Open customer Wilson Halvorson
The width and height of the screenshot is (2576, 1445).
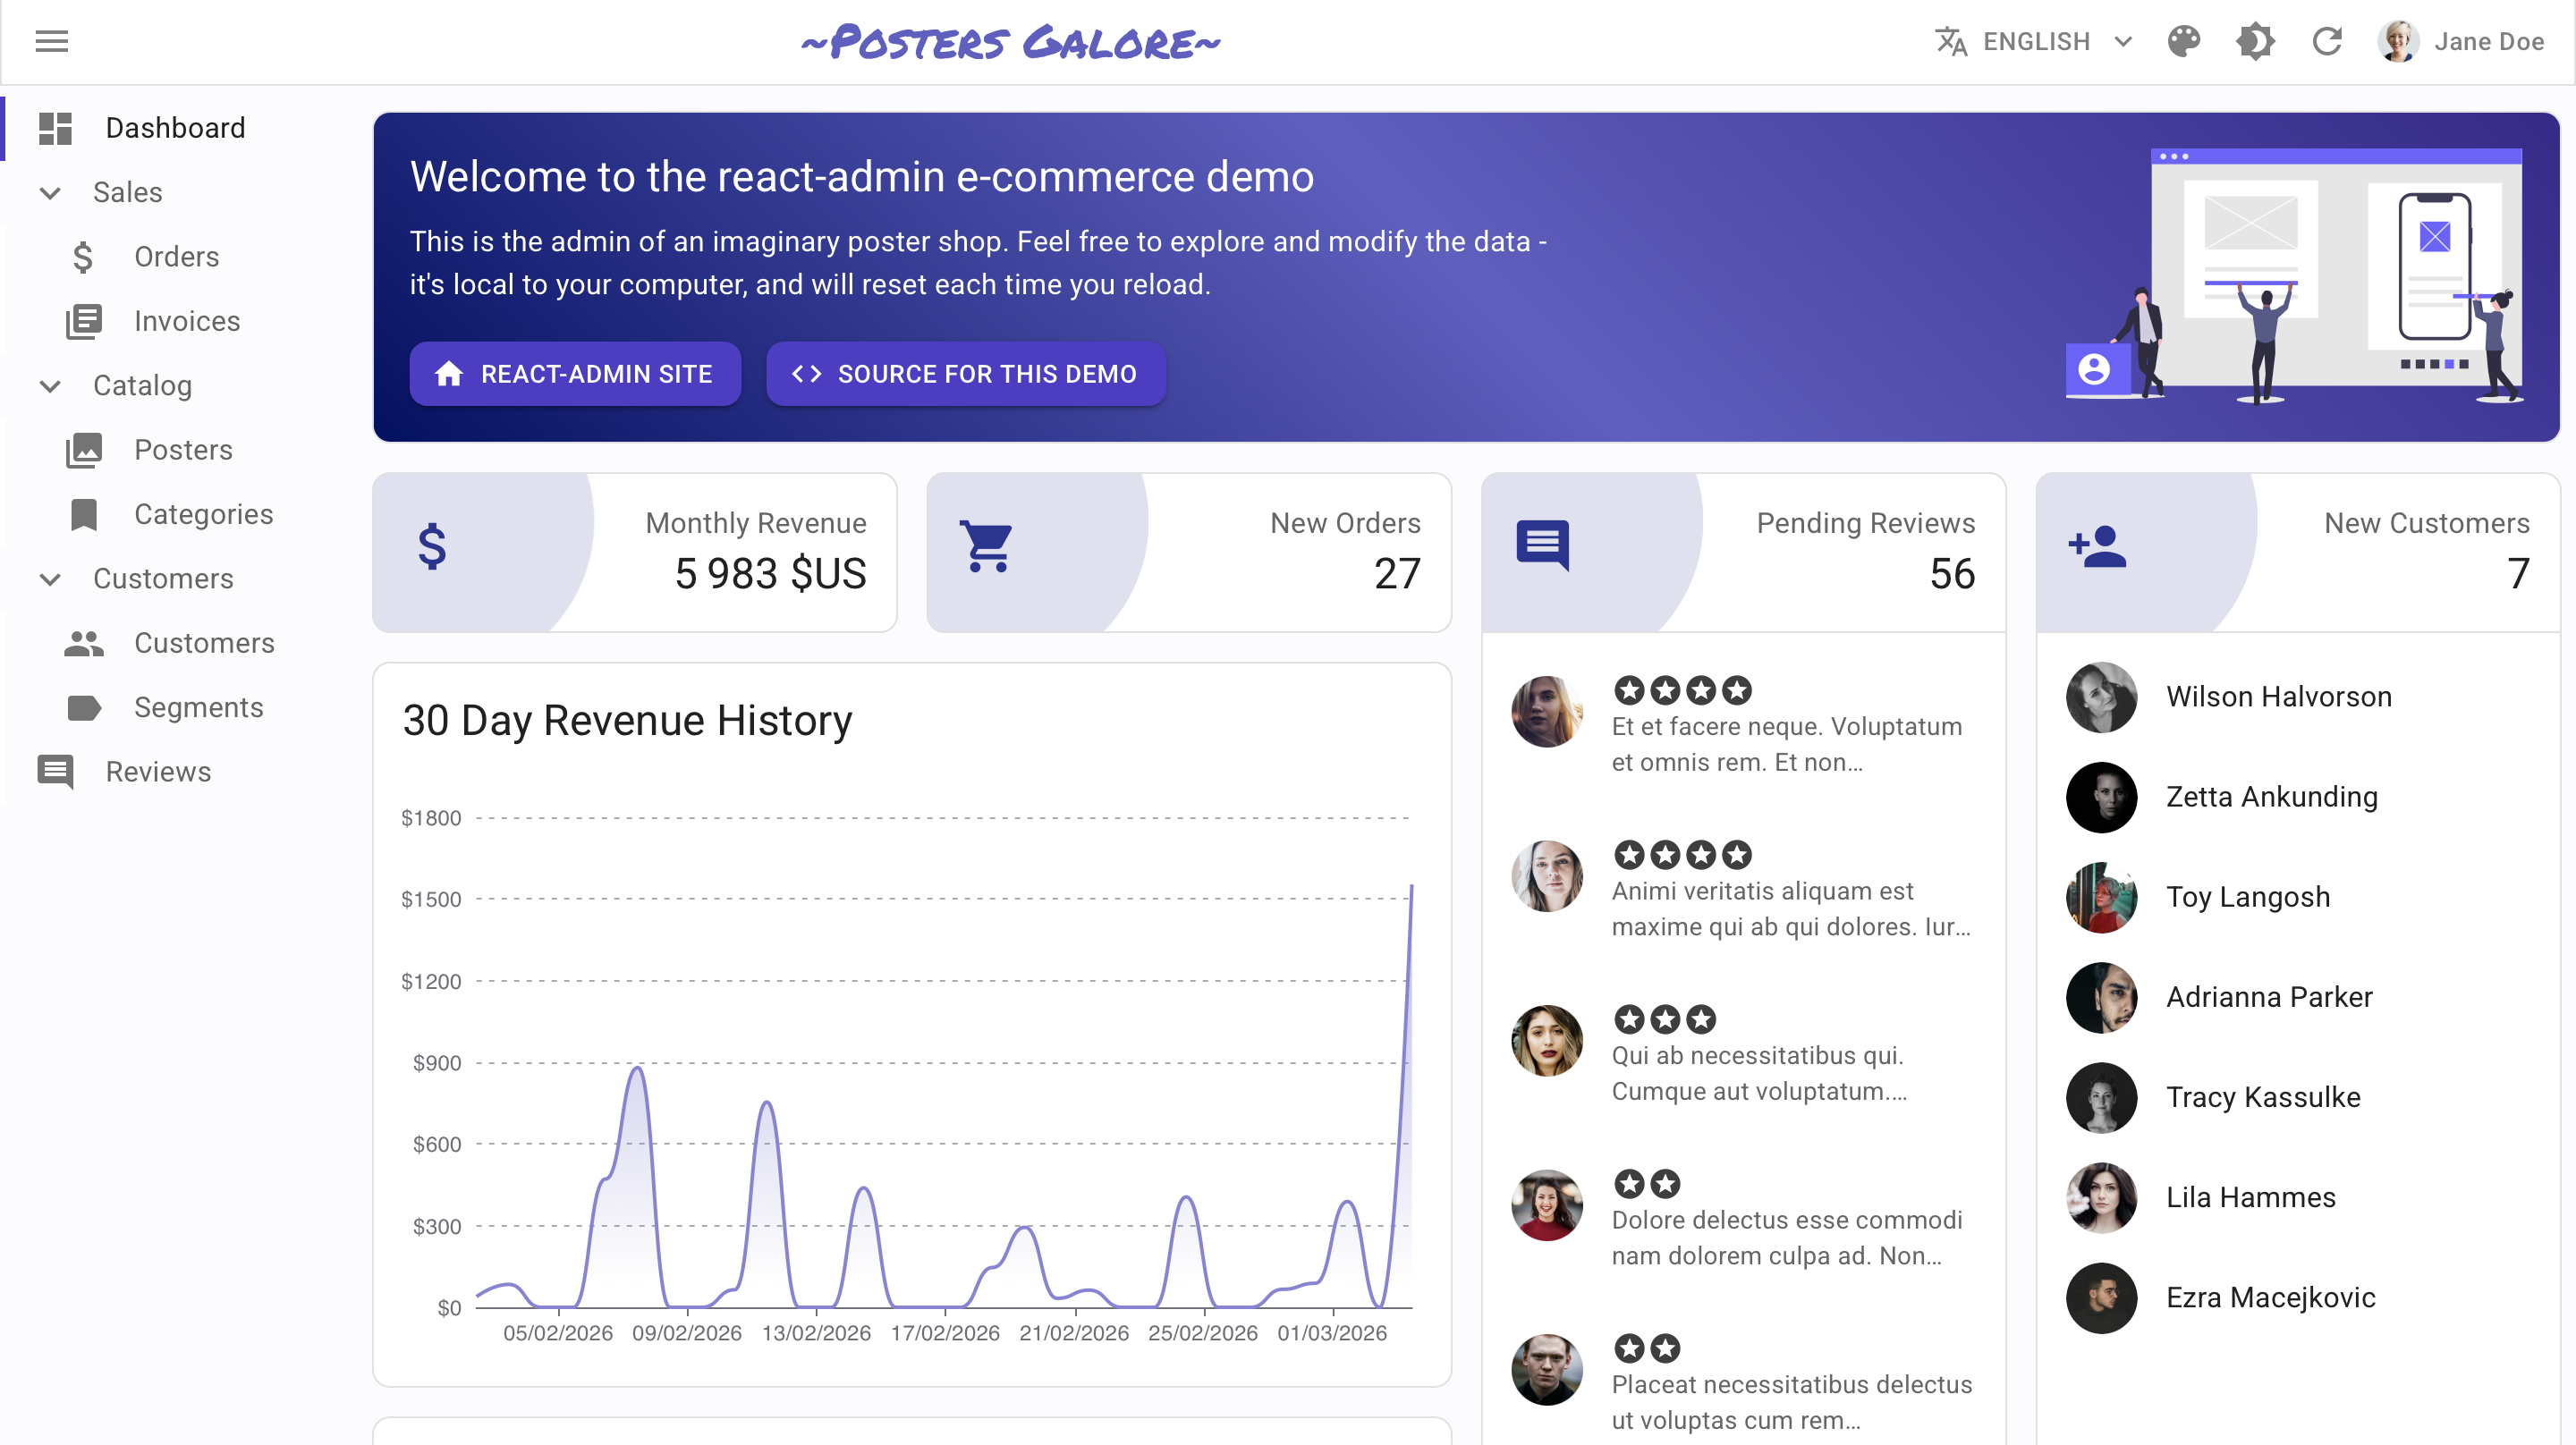(2278, 697)
